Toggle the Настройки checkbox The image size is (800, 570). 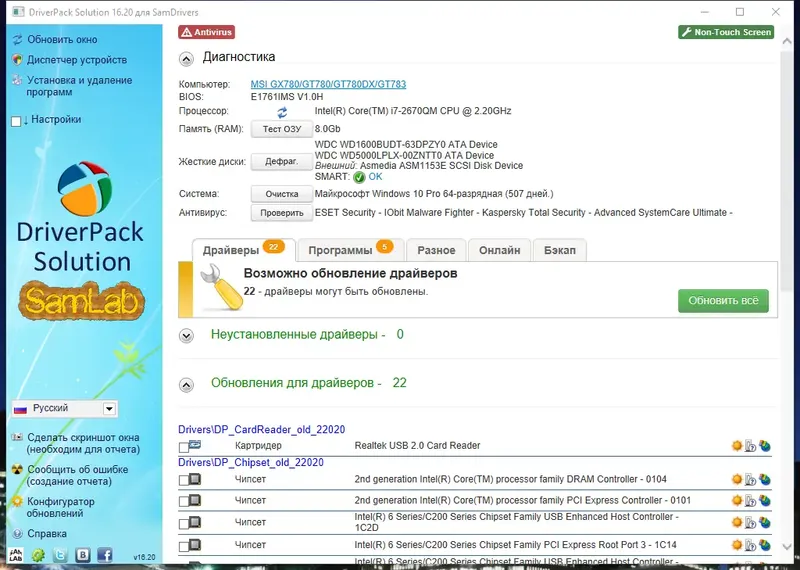click(16, 121)
